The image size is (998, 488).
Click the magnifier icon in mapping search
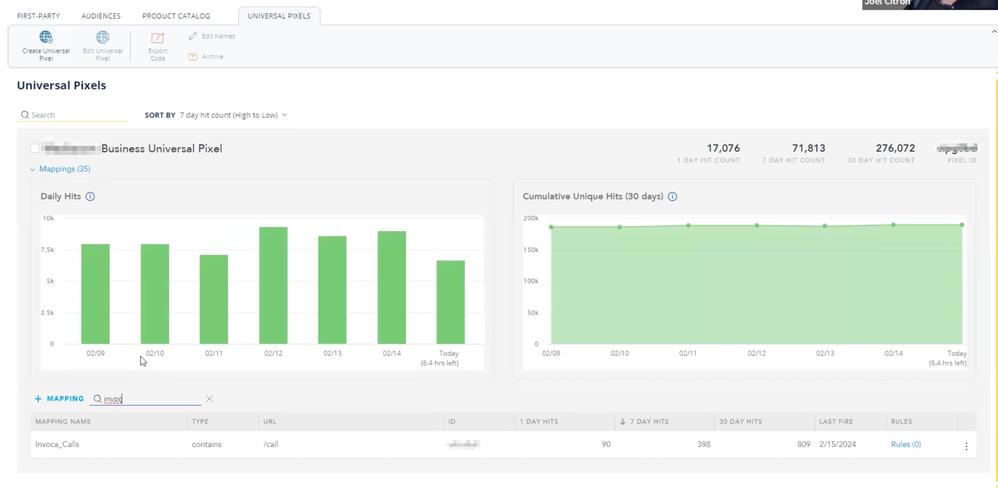pos(97,399)
